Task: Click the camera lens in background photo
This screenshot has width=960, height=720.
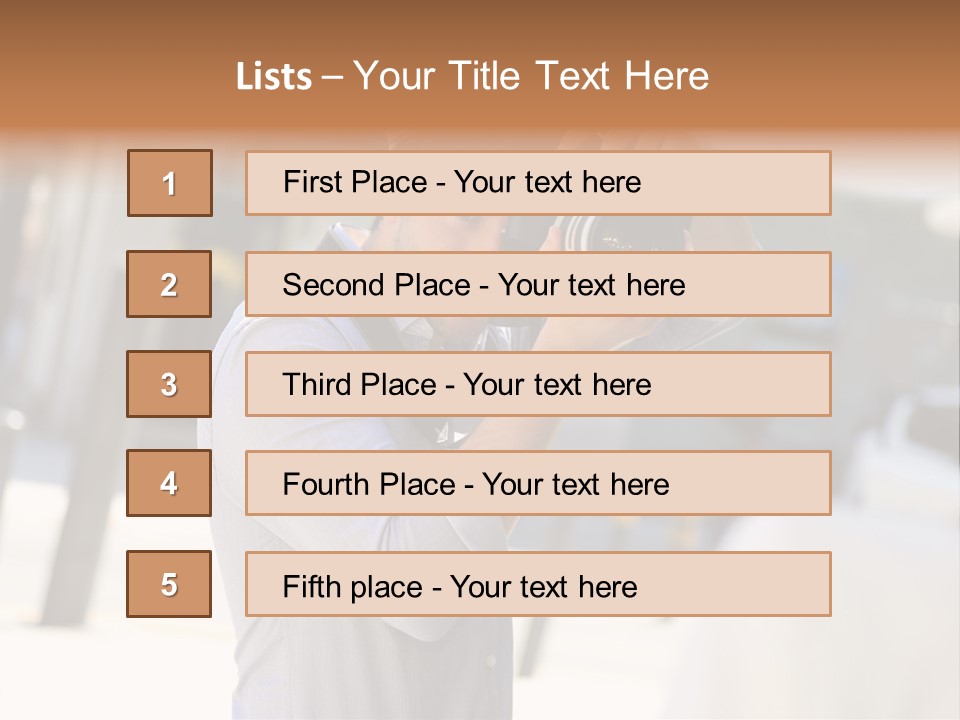Action: coord(610,236)
